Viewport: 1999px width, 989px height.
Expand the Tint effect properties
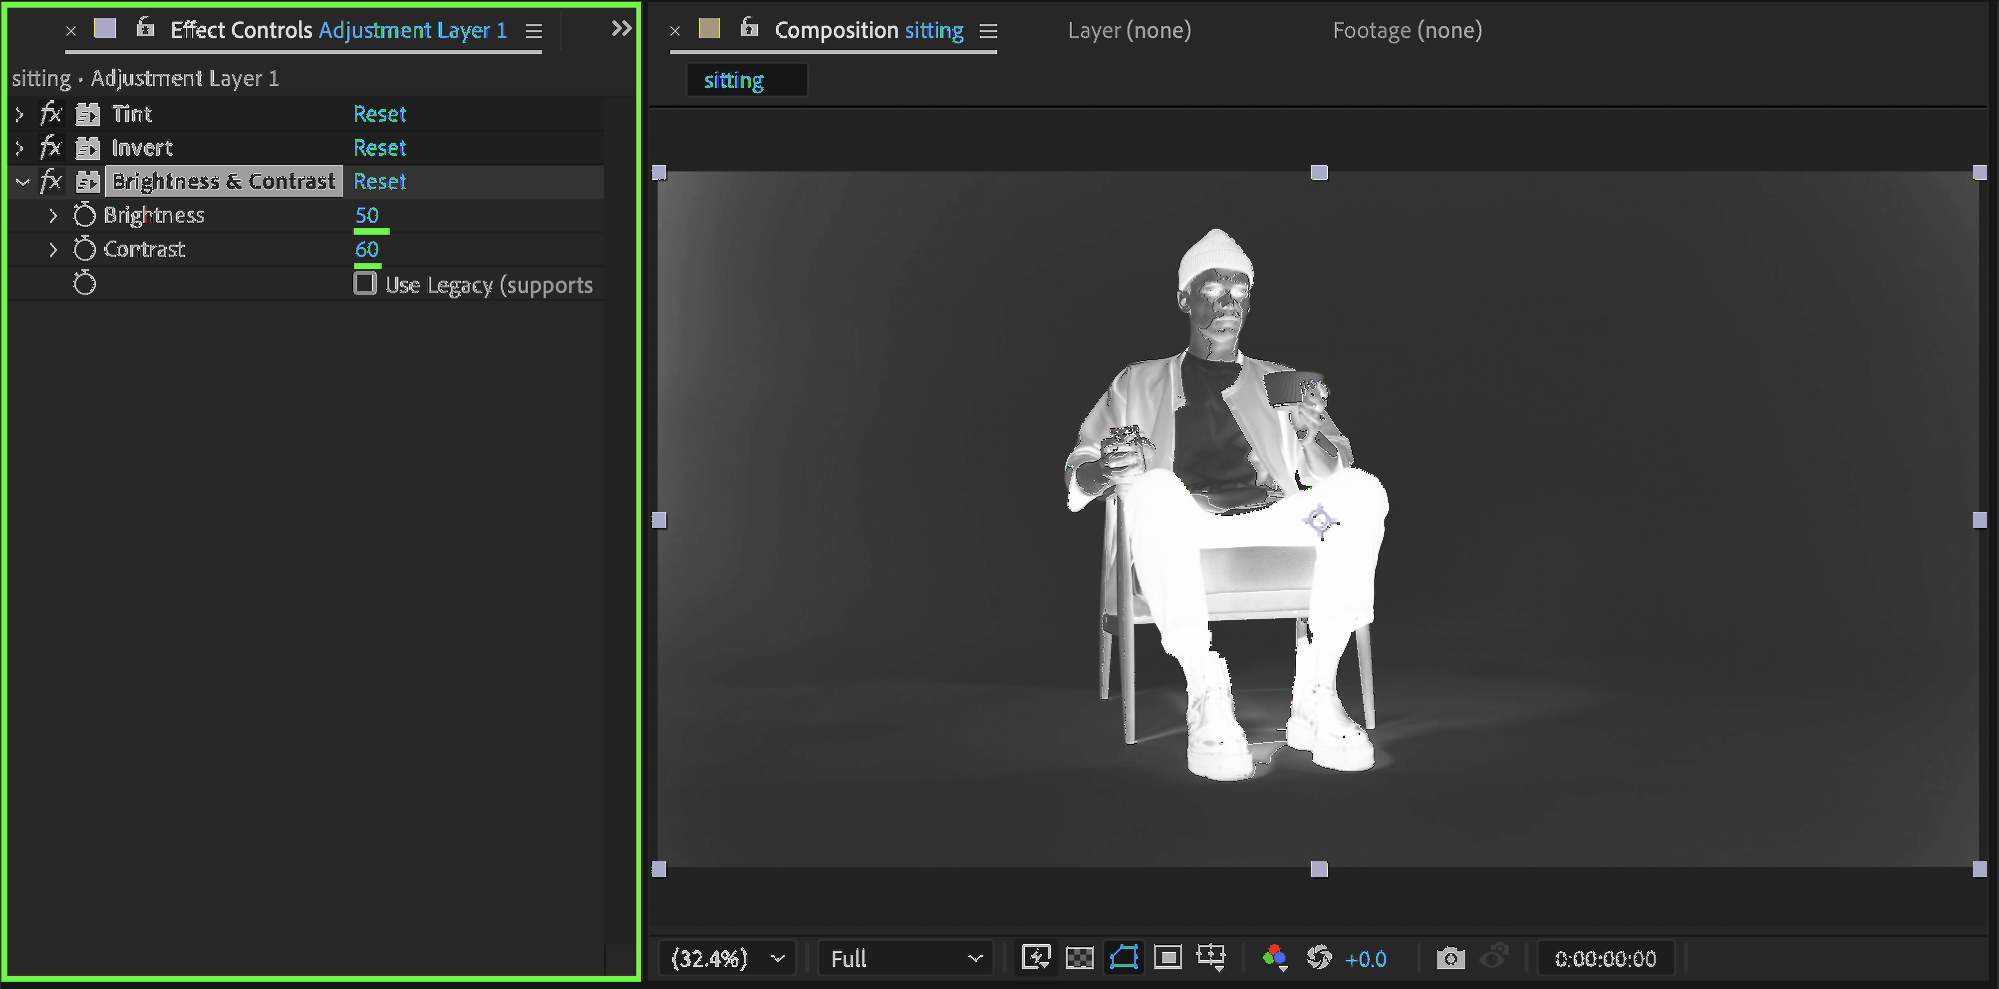coord(20,114)
